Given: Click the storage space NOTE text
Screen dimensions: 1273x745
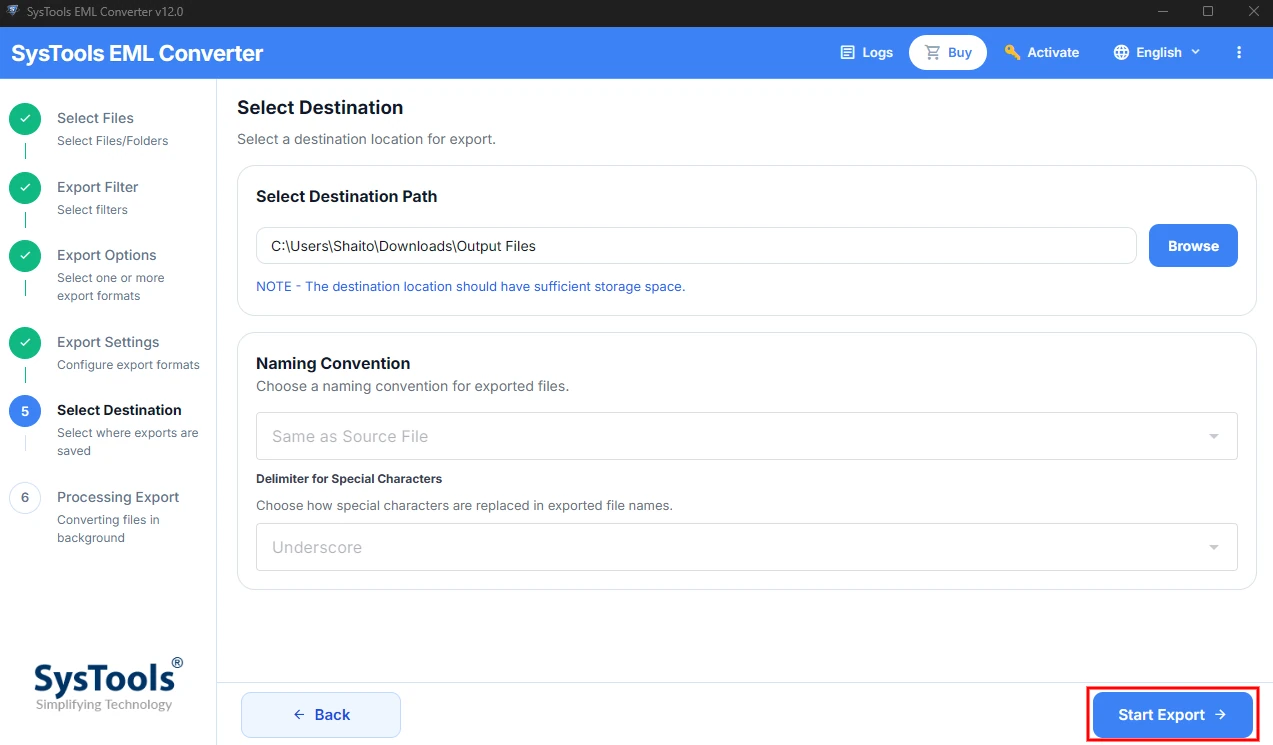Looking at the screenshot, I should pos(471,286).
